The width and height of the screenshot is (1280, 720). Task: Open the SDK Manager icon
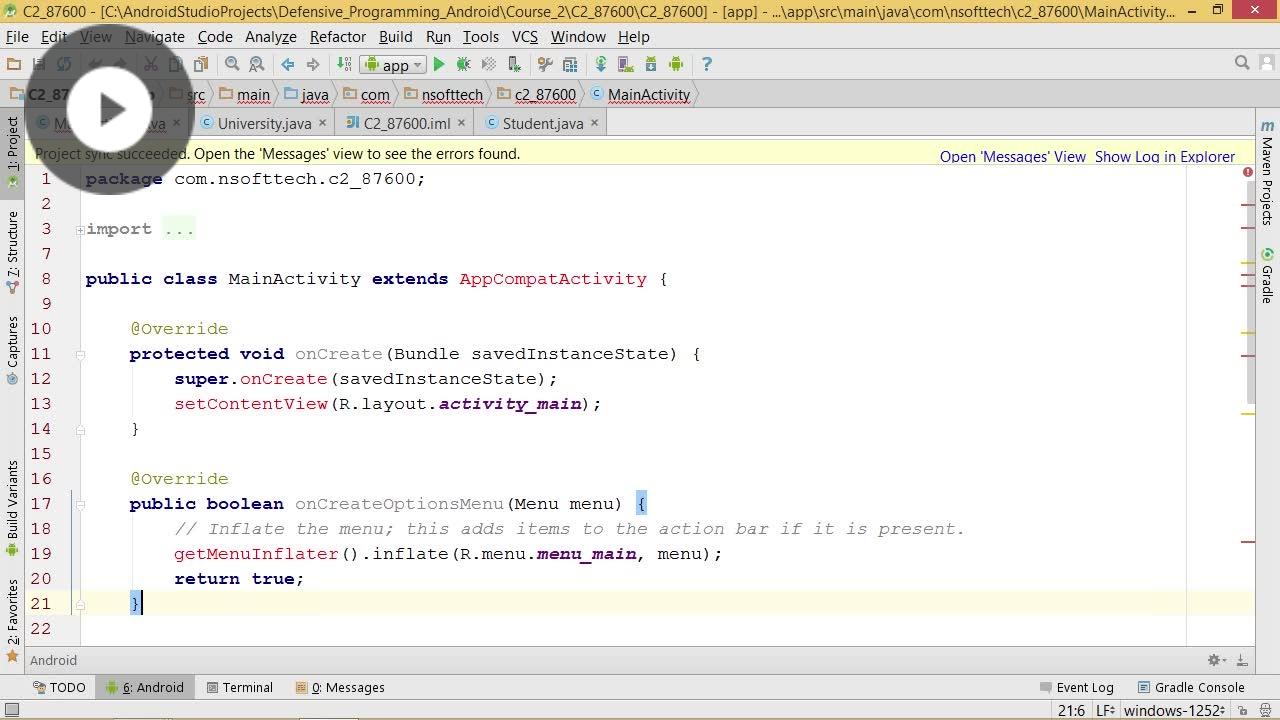tap(651, 64)
